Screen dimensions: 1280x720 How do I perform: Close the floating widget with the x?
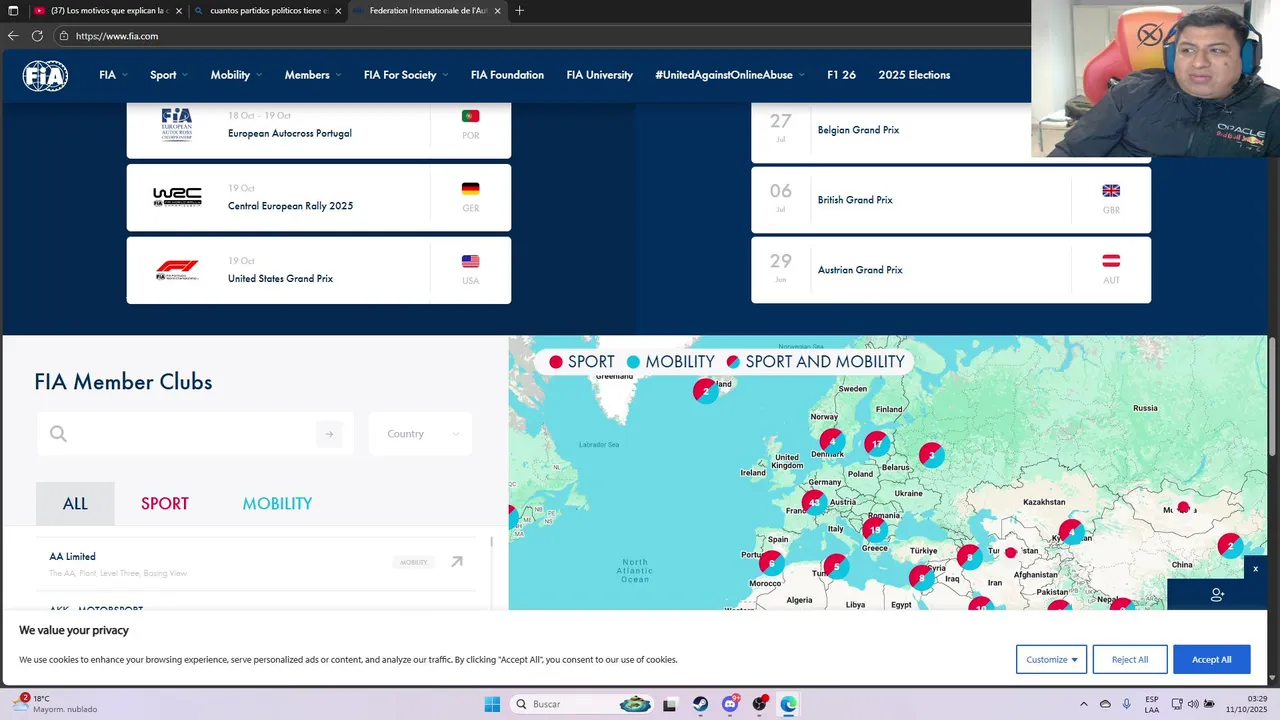coord(1256,568)
